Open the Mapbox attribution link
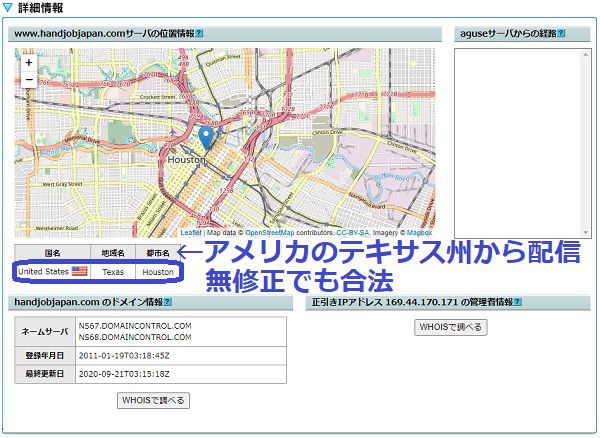Screen dimensions: 600x438 (419, 233)
